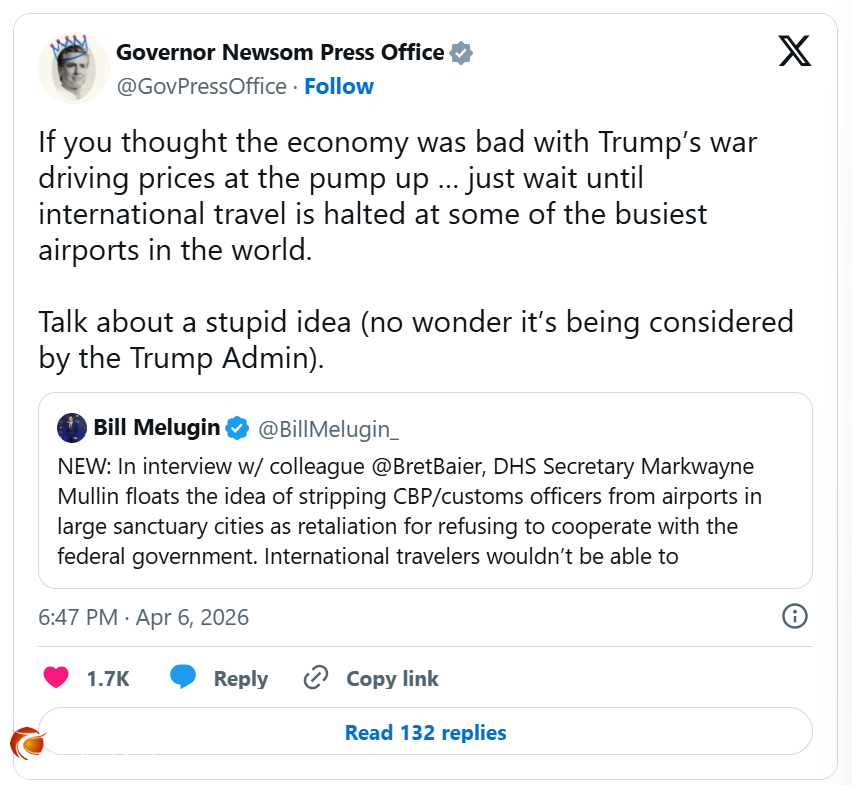Click the X logo icon
Image resolution: width=852 pixels, height=785 pixels.
(x=794, y=50)
